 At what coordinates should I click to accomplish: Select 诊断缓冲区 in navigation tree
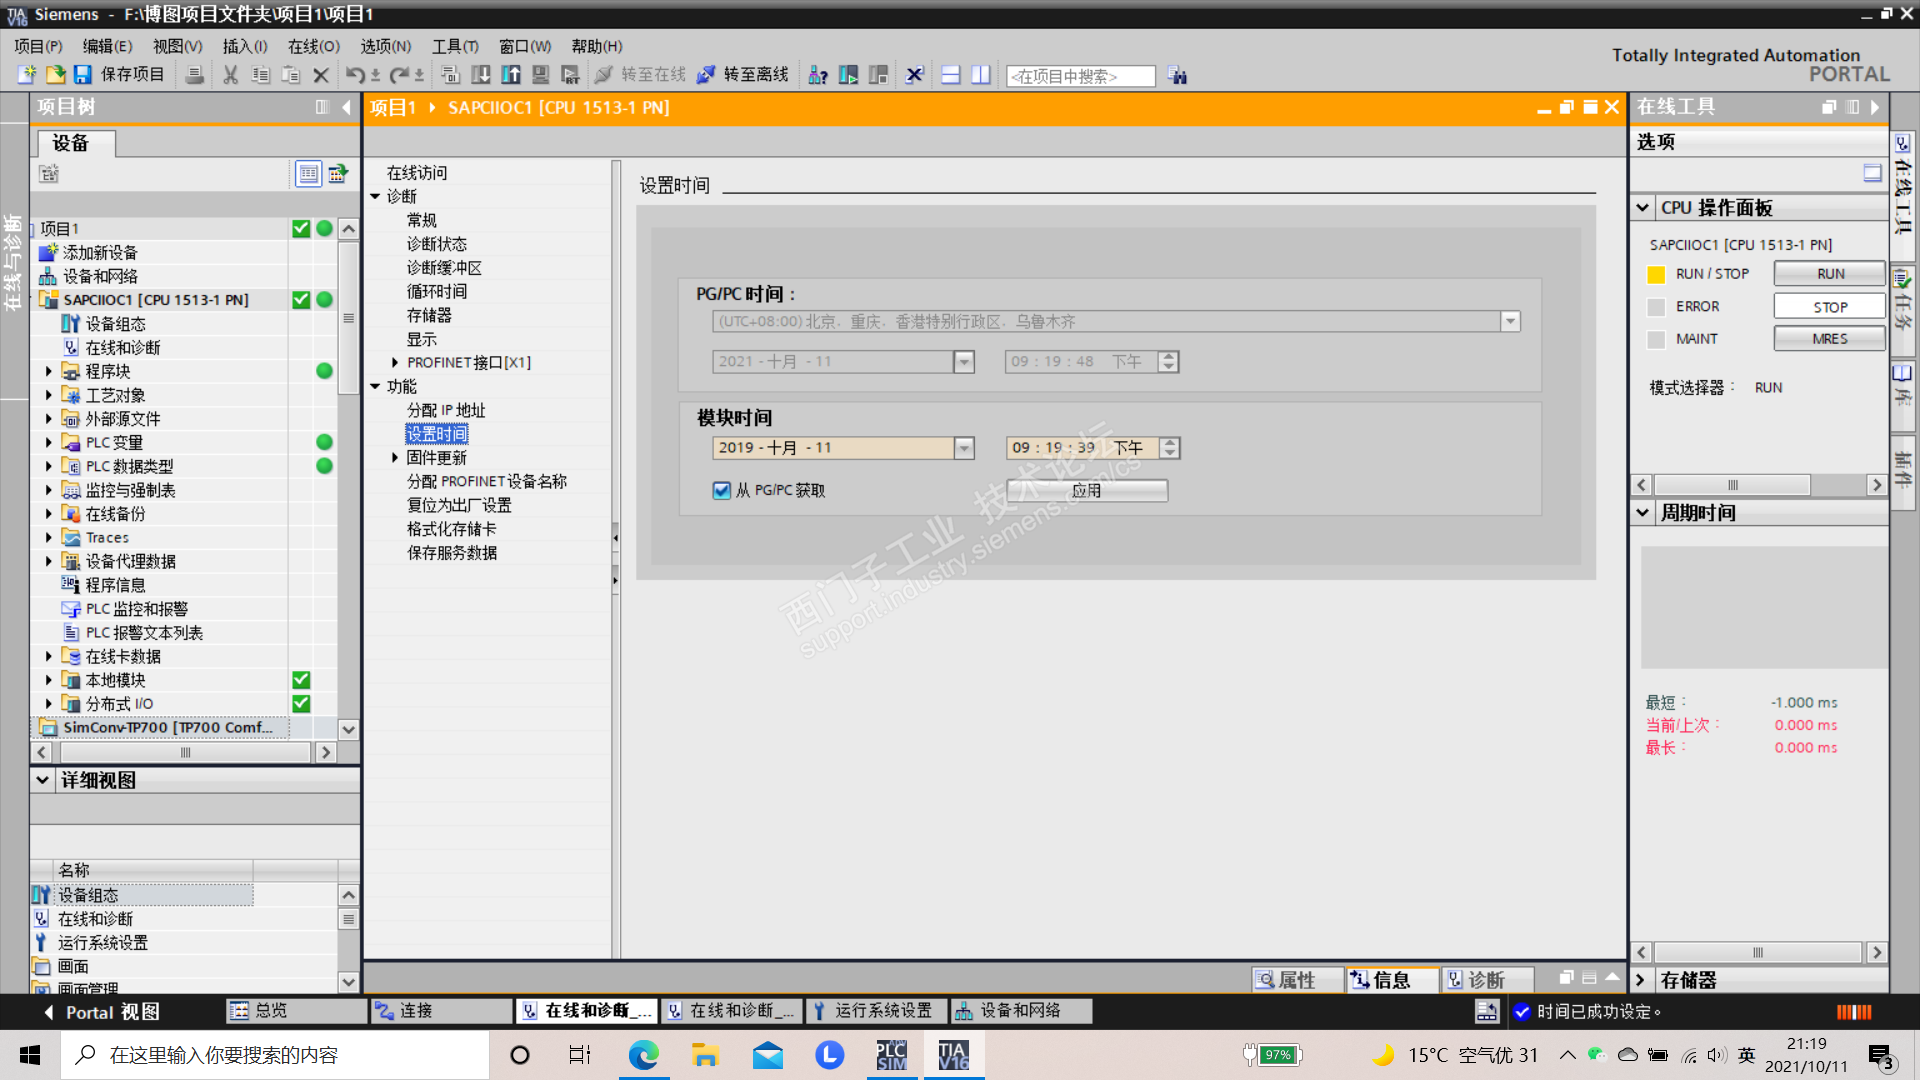(x=444, y=268)
